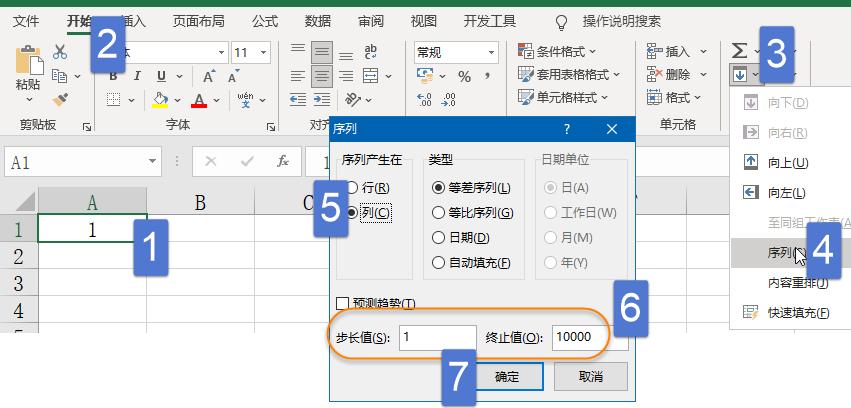Screen dimensions: 851x408
Task: Open the 文件 tab
Action: tap(26, 21)
